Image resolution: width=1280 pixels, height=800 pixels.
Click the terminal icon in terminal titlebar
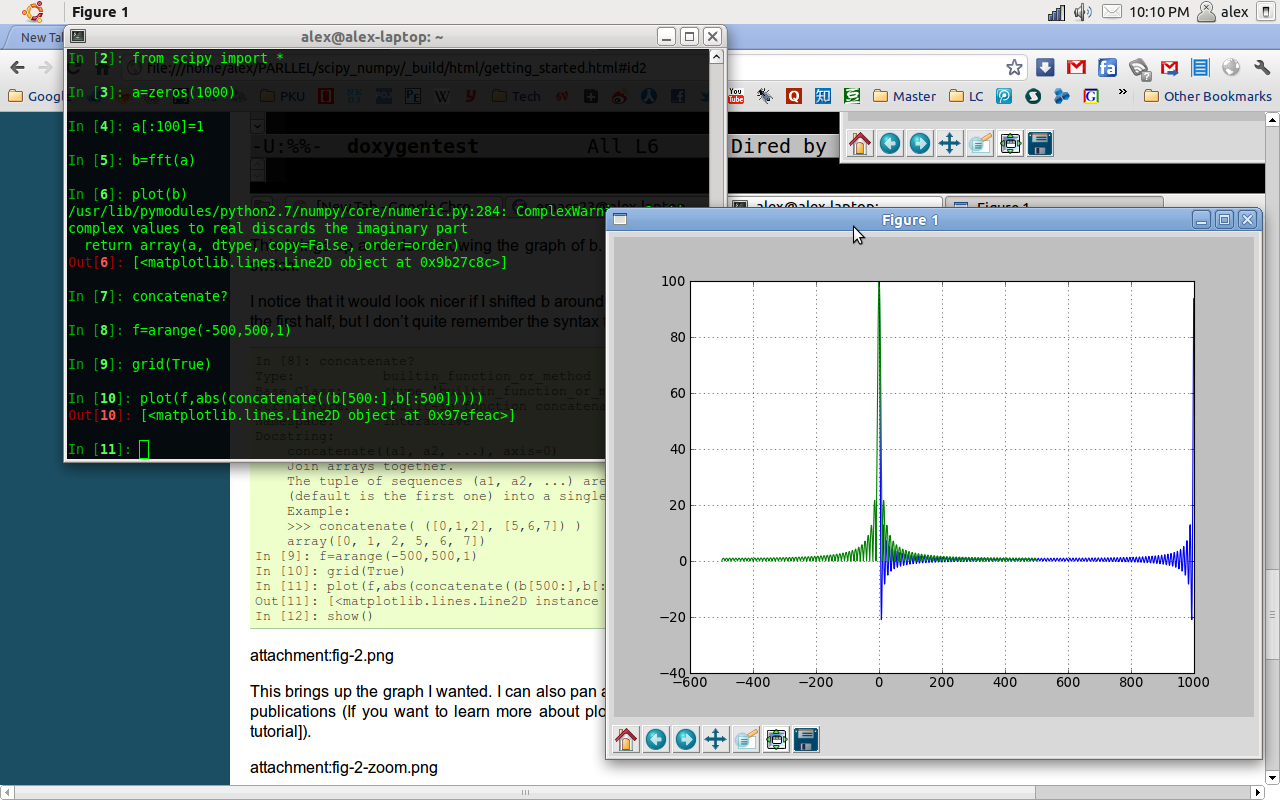(x=78, y=36)
